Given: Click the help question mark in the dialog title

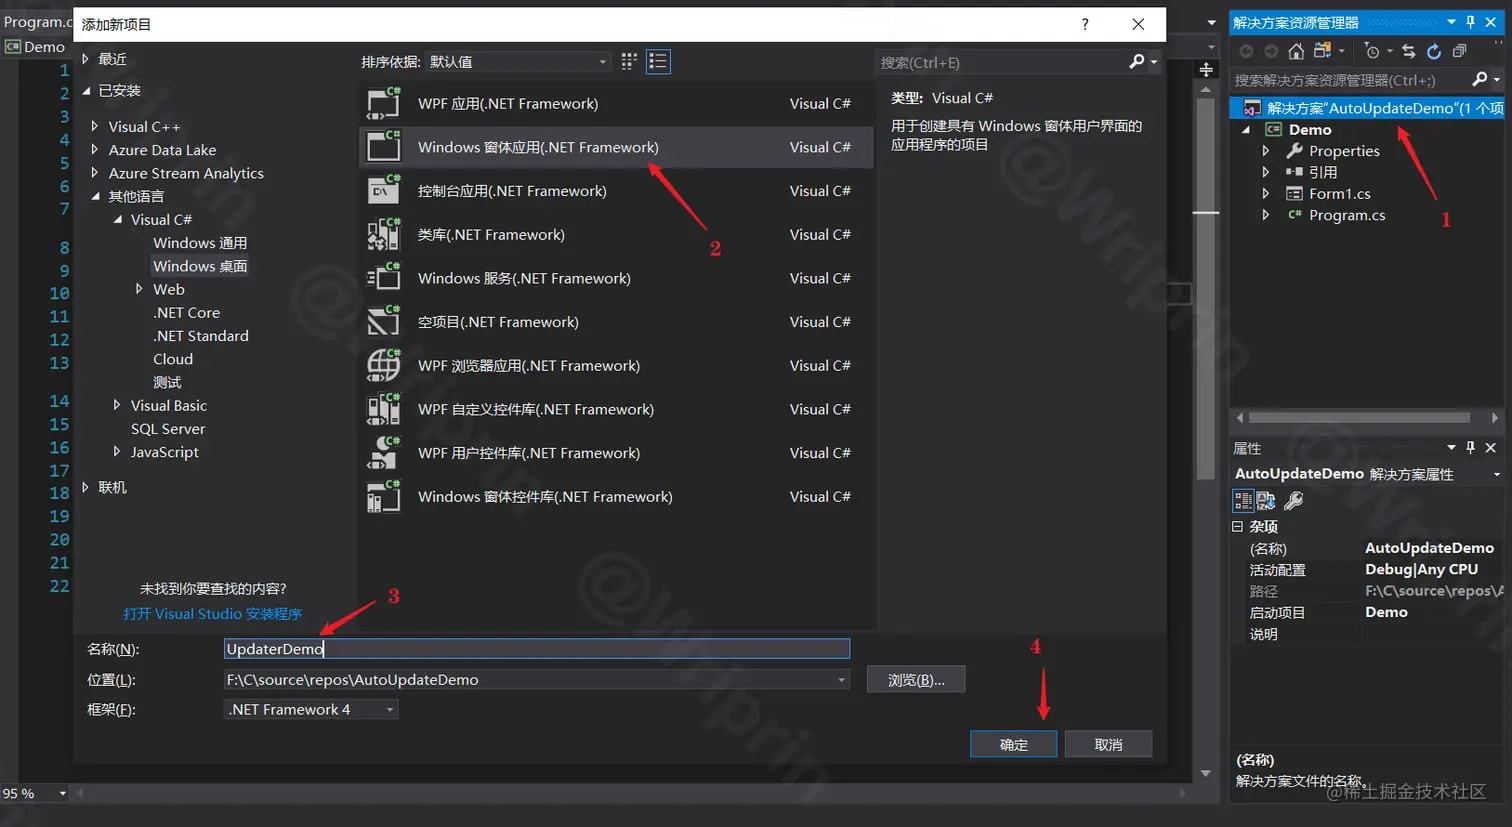Looking at the screenshot, I should coord(1085,24).
